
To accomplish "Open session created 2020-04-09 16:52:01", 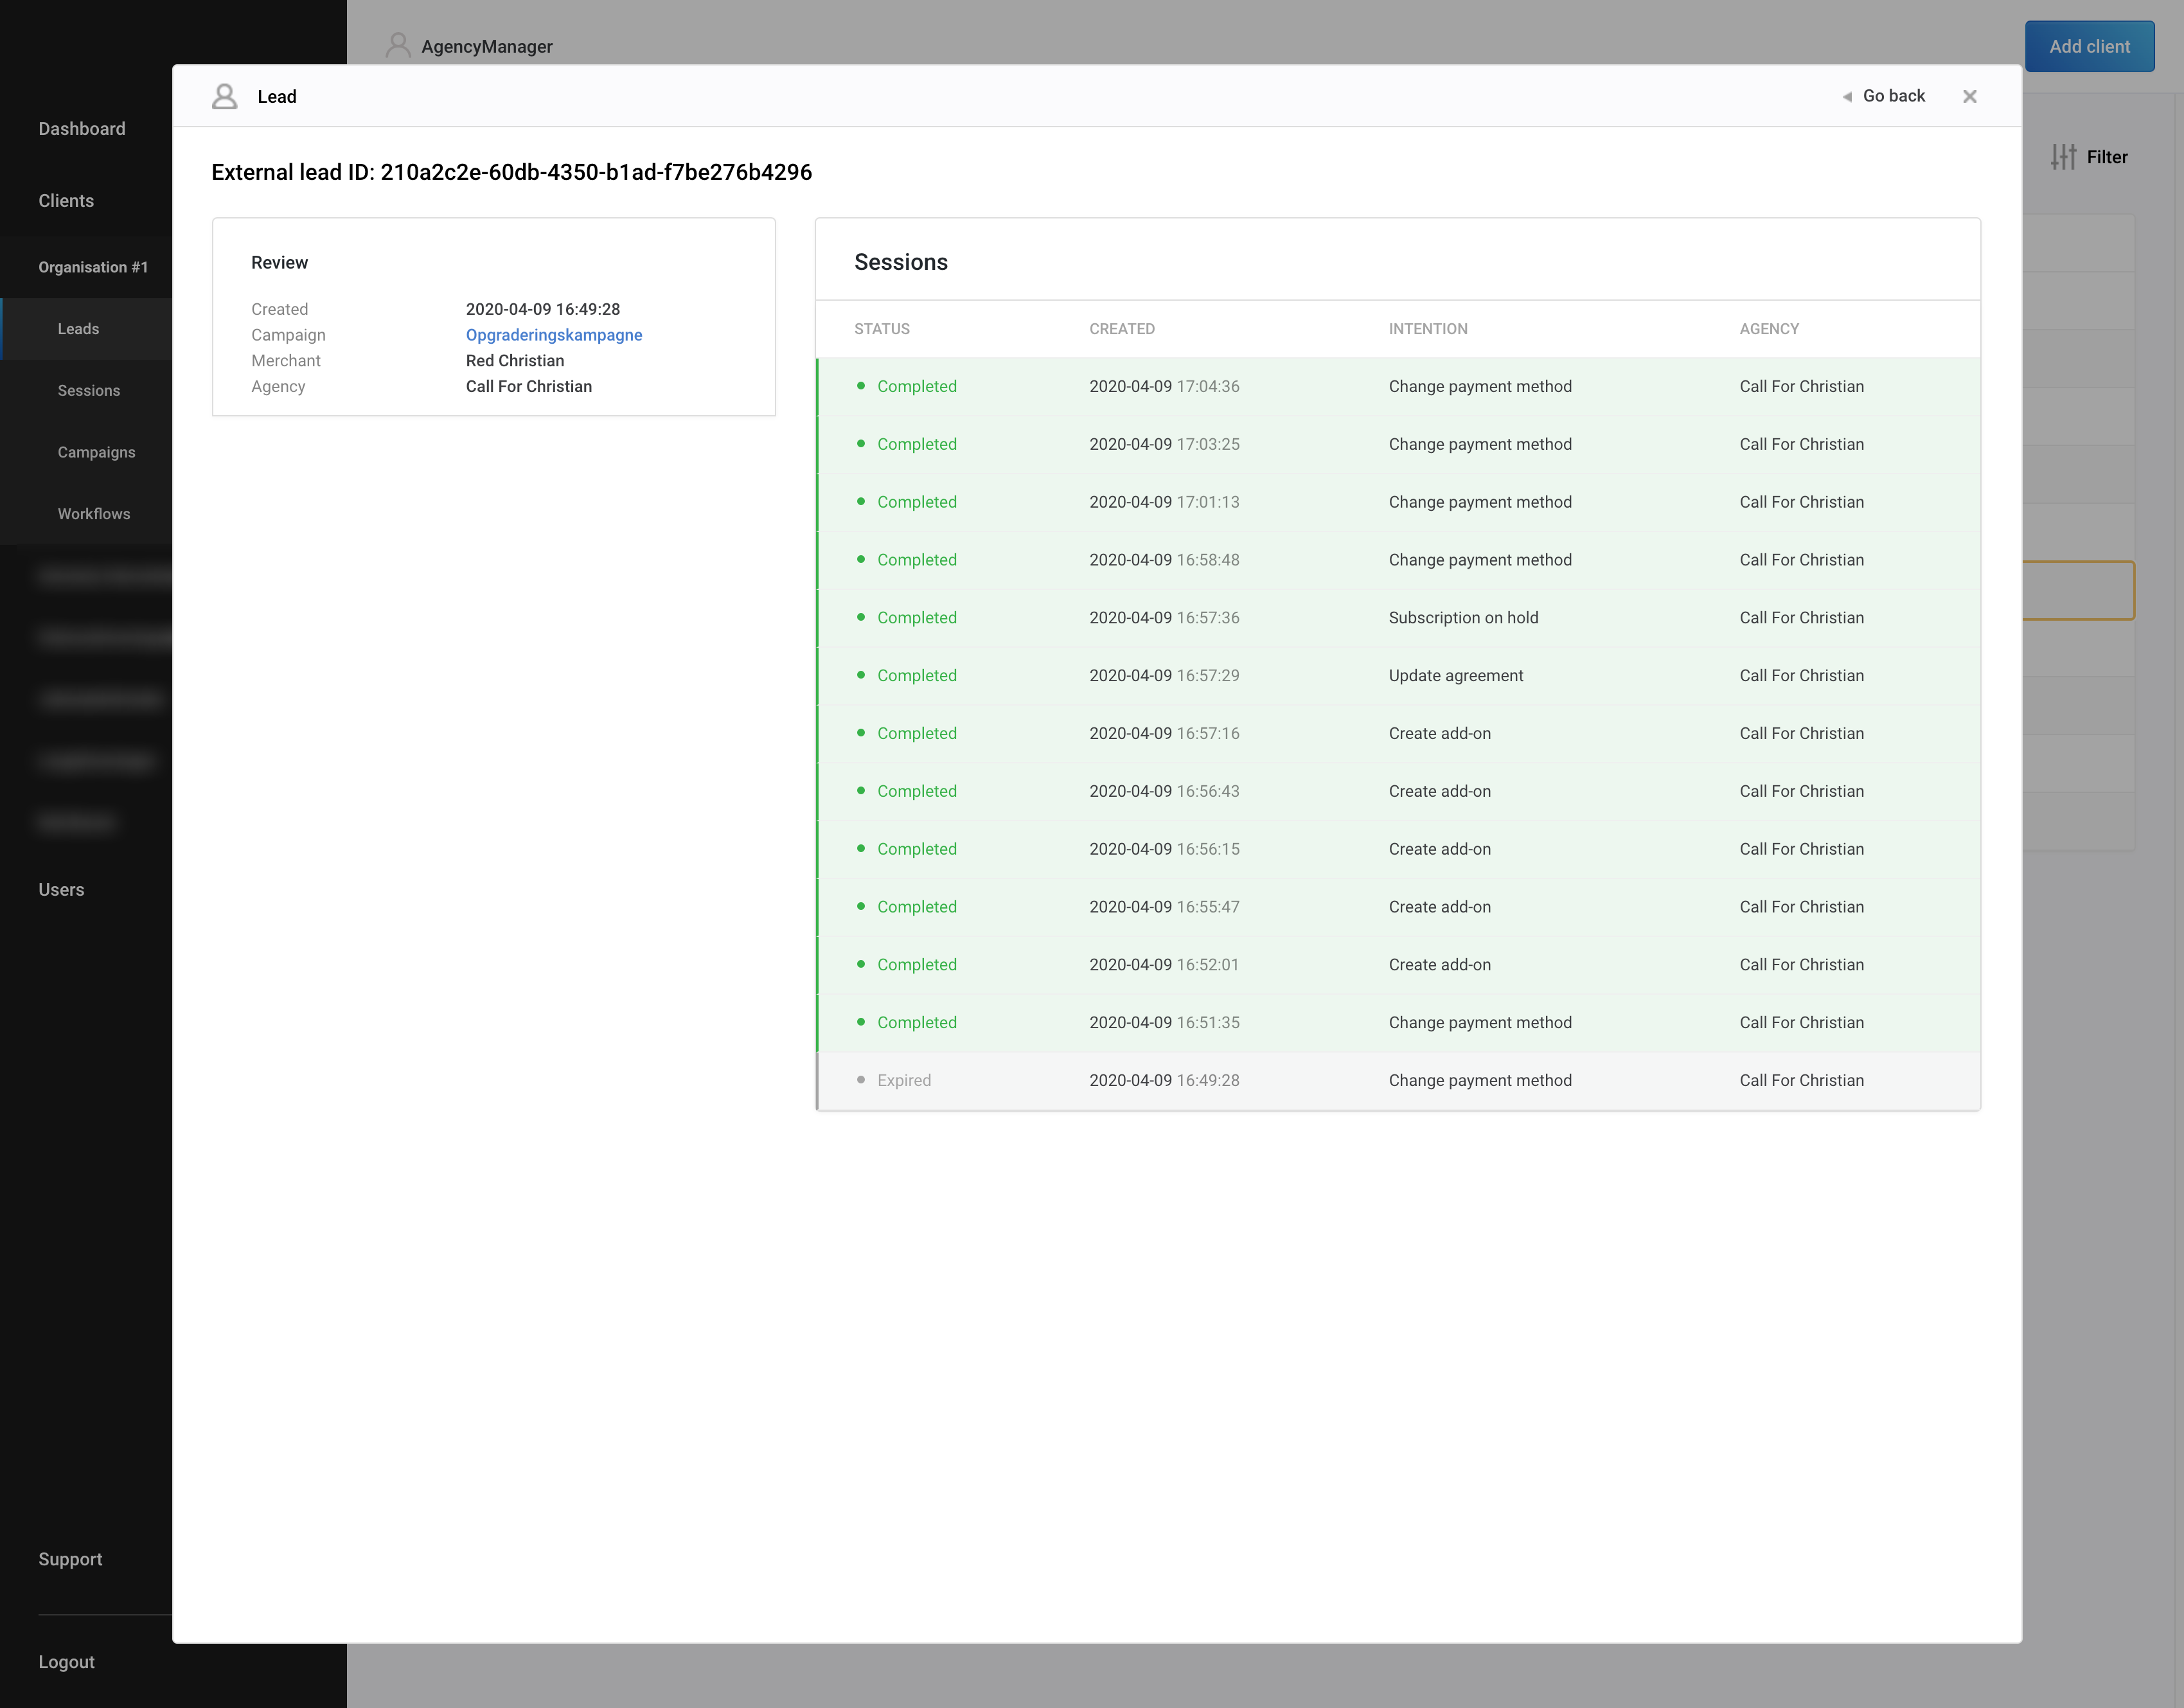I will (1398, 965).
